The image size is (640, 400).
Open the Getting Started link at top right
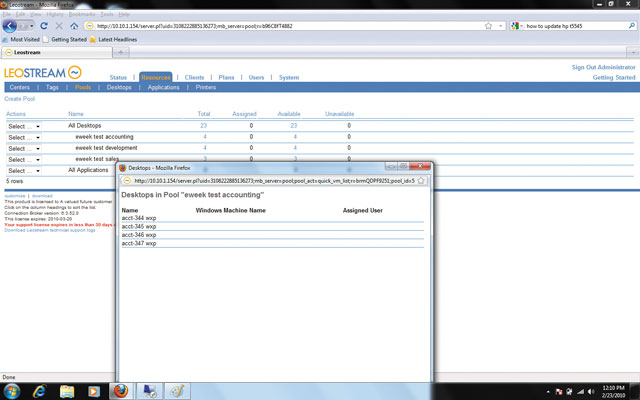pyautogui.click(x=614, y=78)
